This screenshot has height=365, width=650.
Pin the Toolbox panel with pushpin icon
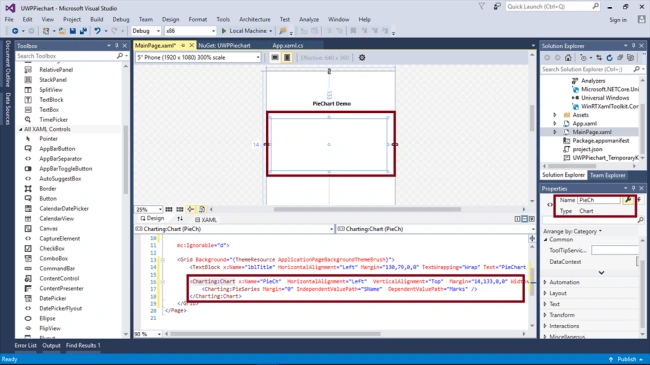tap(117, 46)
